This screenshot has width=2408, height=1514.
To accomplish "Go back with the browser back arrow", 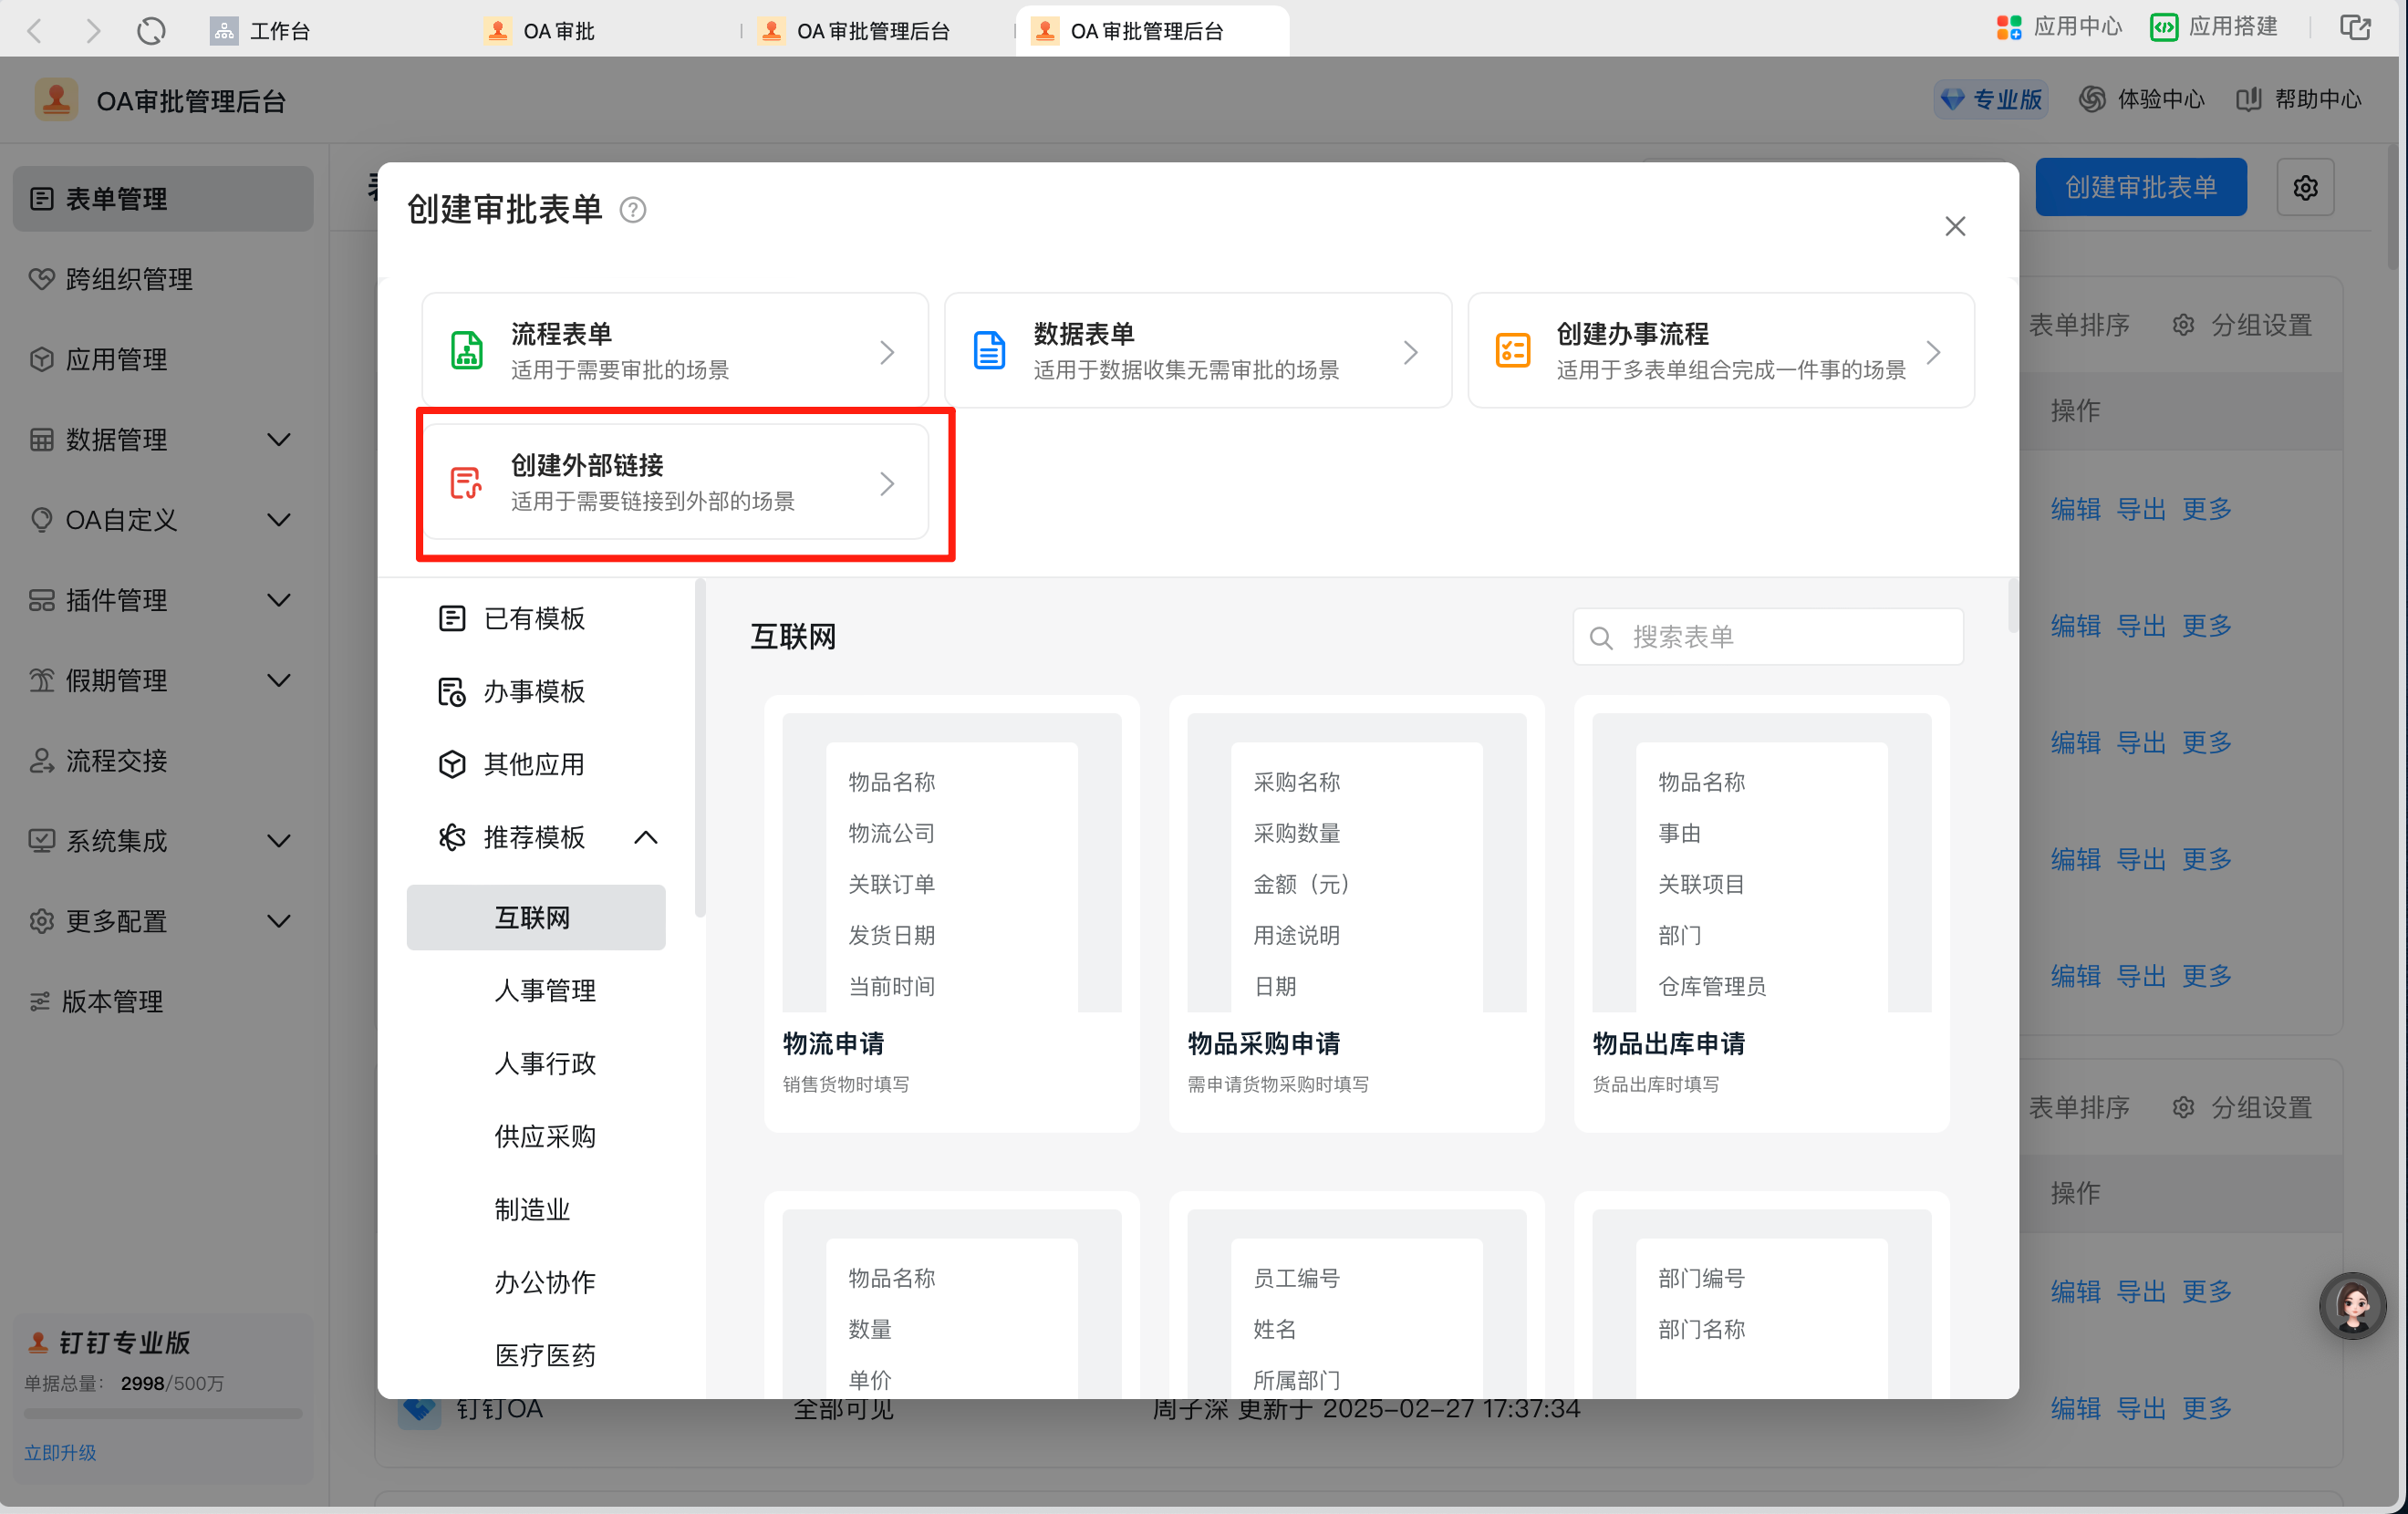I will click(x=35, y=31).
